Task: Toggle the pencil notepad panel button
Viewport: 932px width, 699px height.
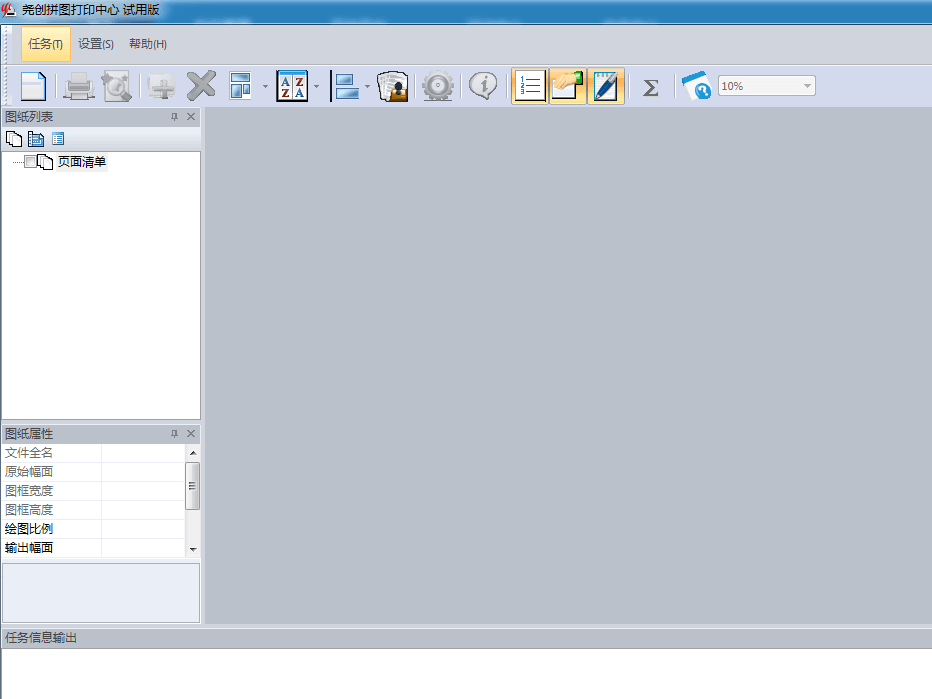Action: click(606, 86)
